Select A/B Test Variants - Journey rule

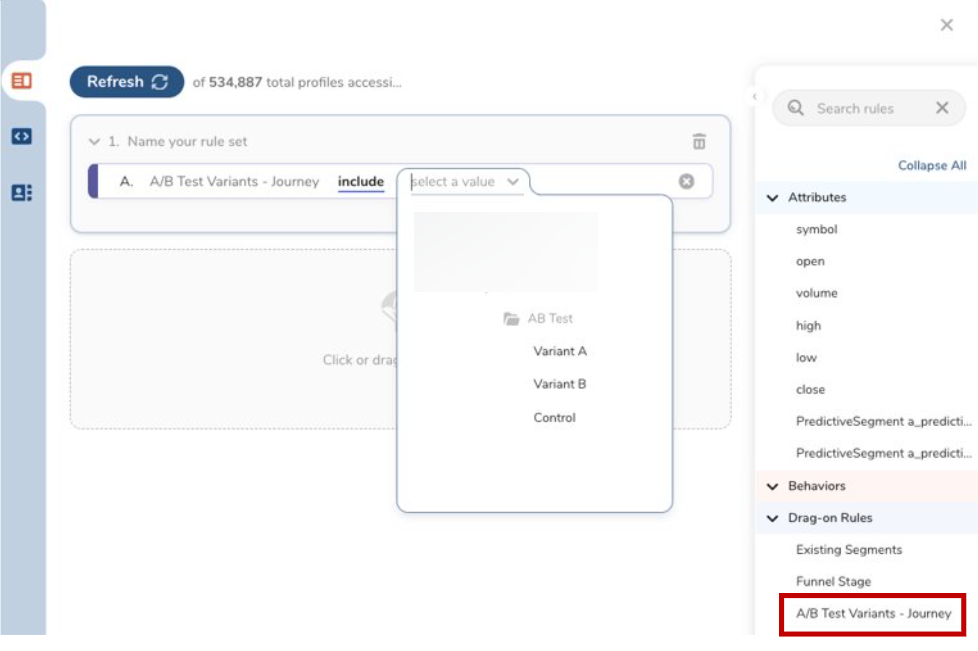click(873, 613)
